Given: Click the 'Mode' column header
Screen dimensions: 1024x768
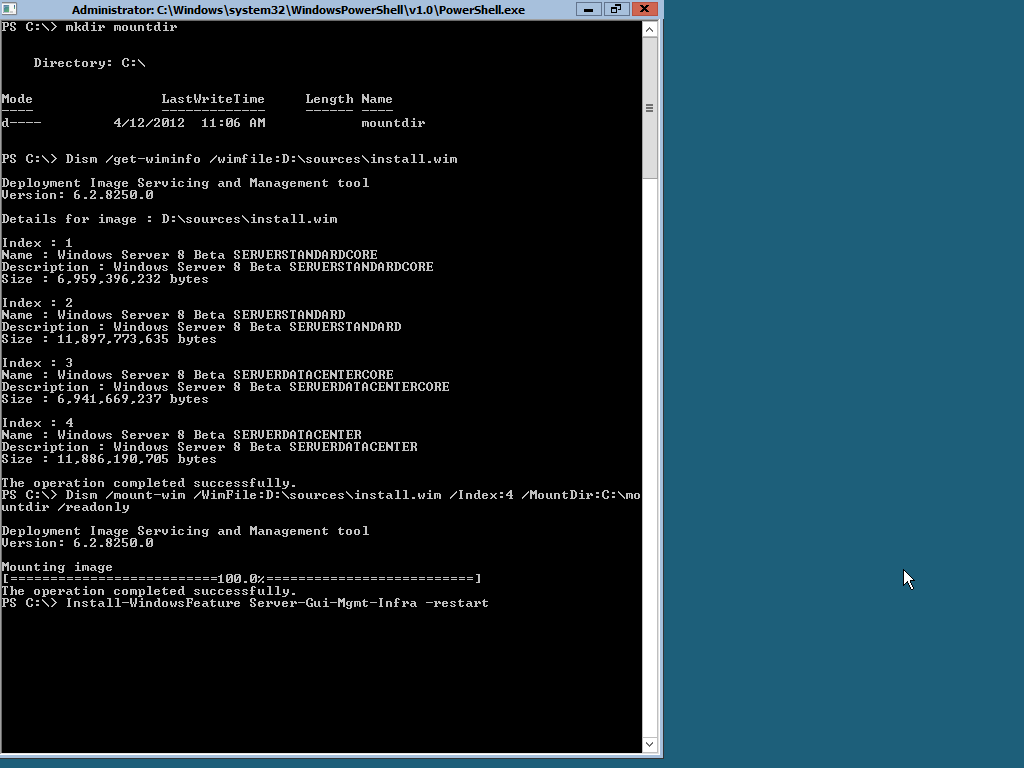Looking at the screenshot, I should [x=17, y=99].
